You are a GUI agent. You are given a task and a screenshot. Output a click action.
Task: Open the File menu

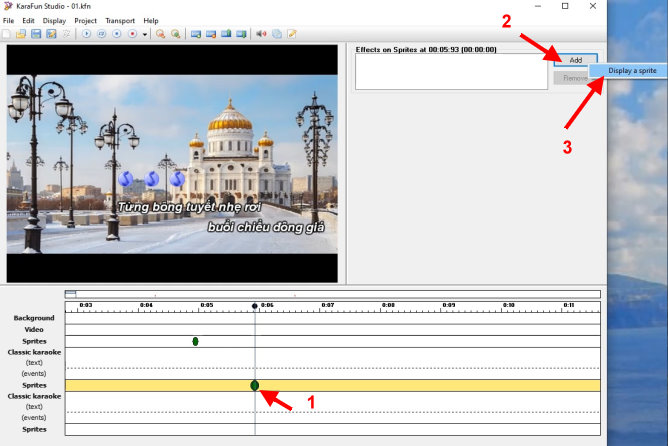pyautogui.click(x=10, y=20)
